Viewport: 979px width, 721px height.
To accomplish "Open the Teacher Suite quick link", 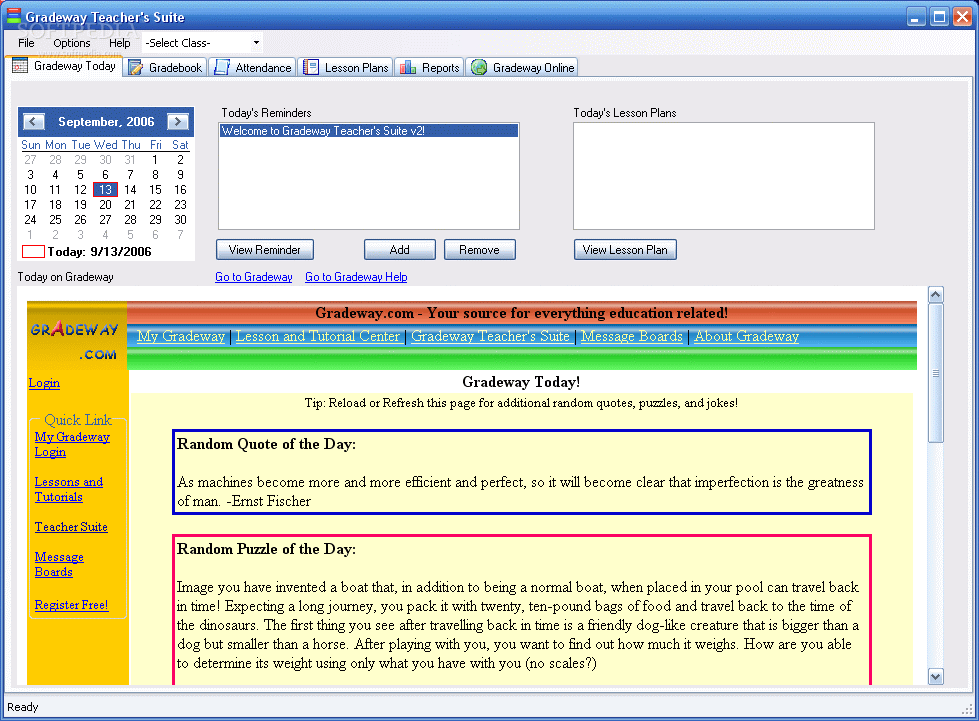I will tap(71, 527).
